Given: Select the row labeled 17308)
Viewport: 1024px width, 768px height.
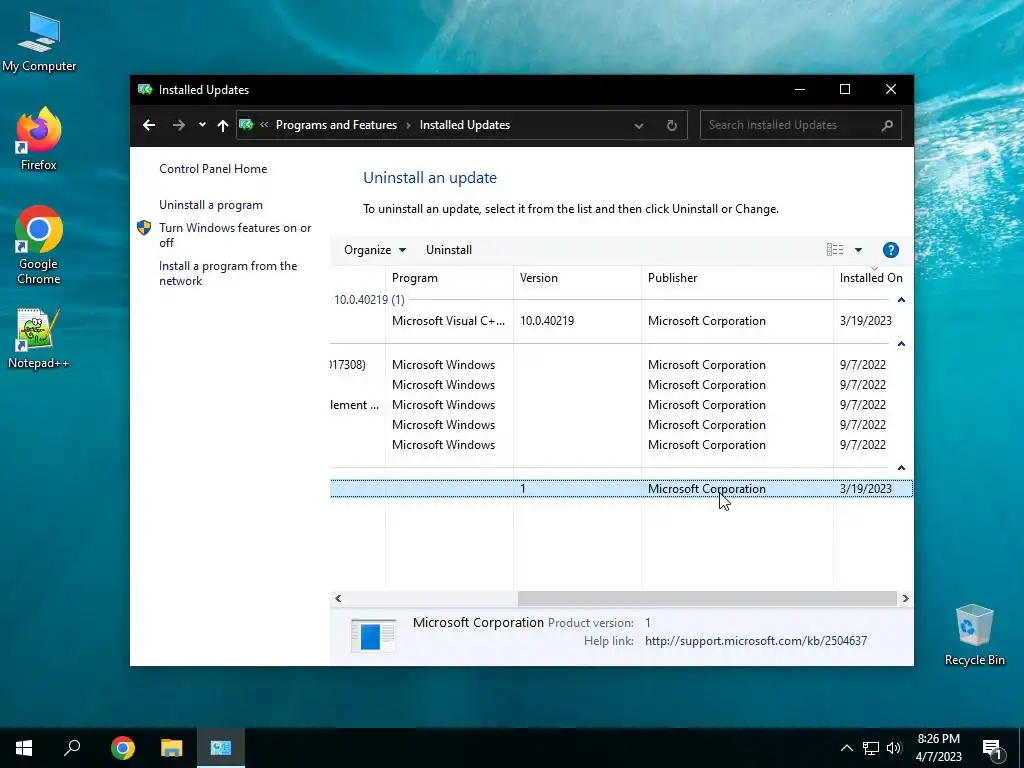Looking at the screenshot, I should click(x=622, y=364).
